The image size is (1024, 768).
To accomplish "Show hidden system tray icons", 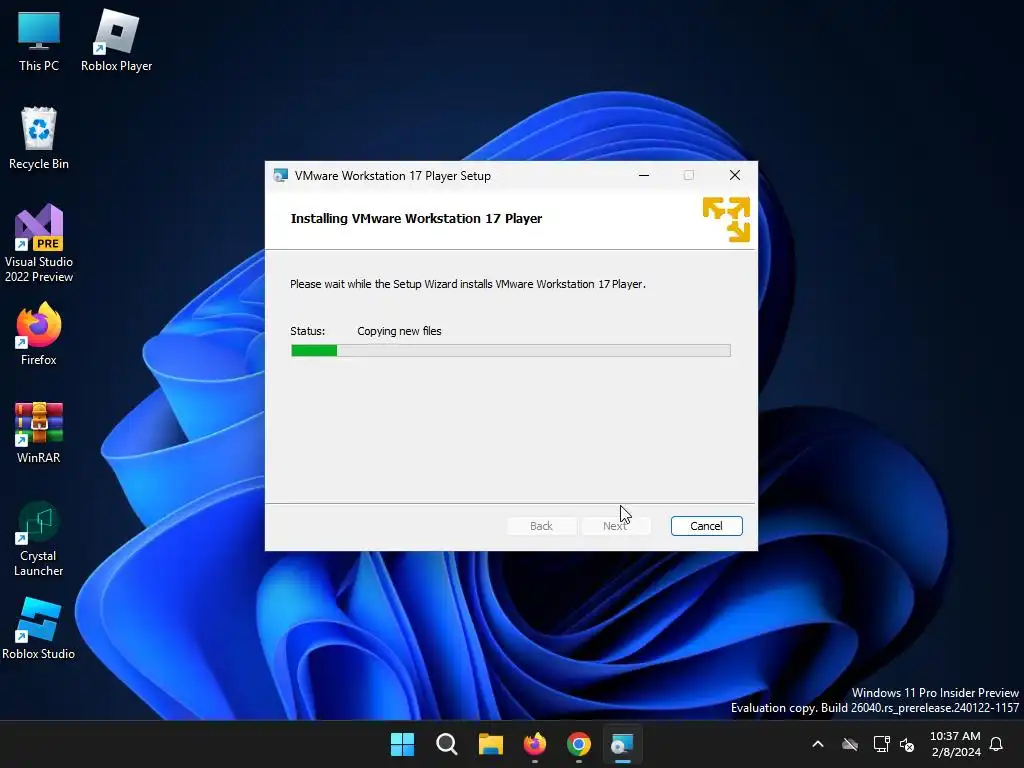I will [818, 744].
